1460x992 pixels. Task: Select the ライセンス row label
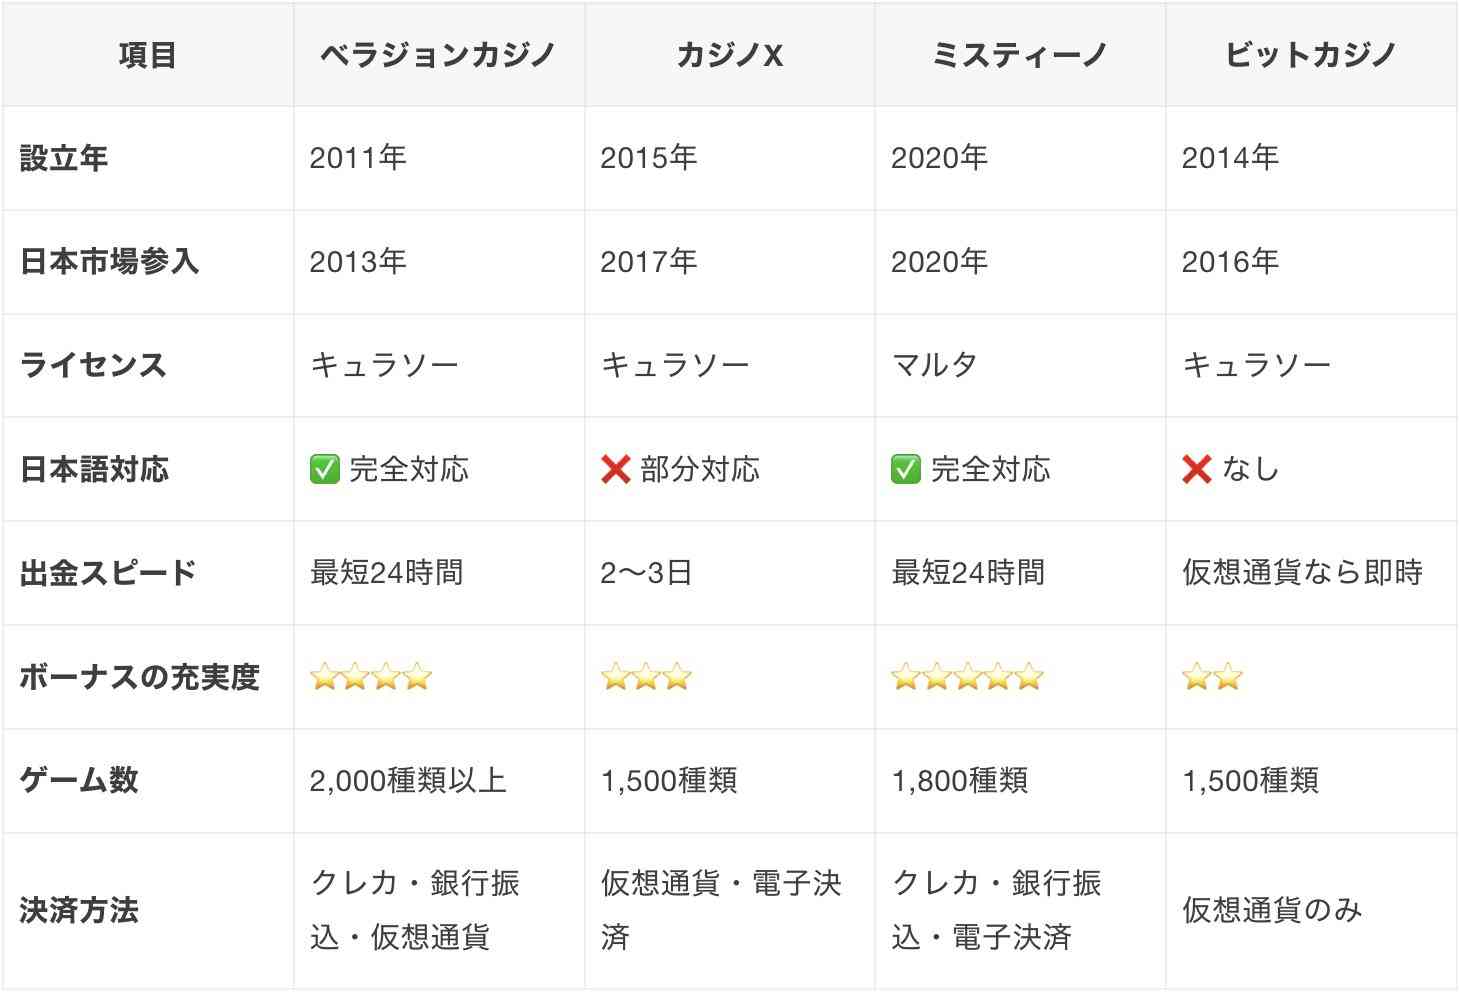(x=93, y=365)
